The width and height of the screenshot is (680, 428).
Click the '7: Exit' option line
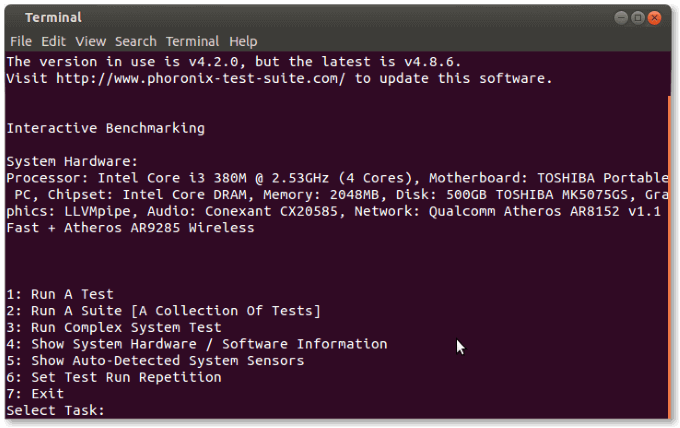click(35, 394)
